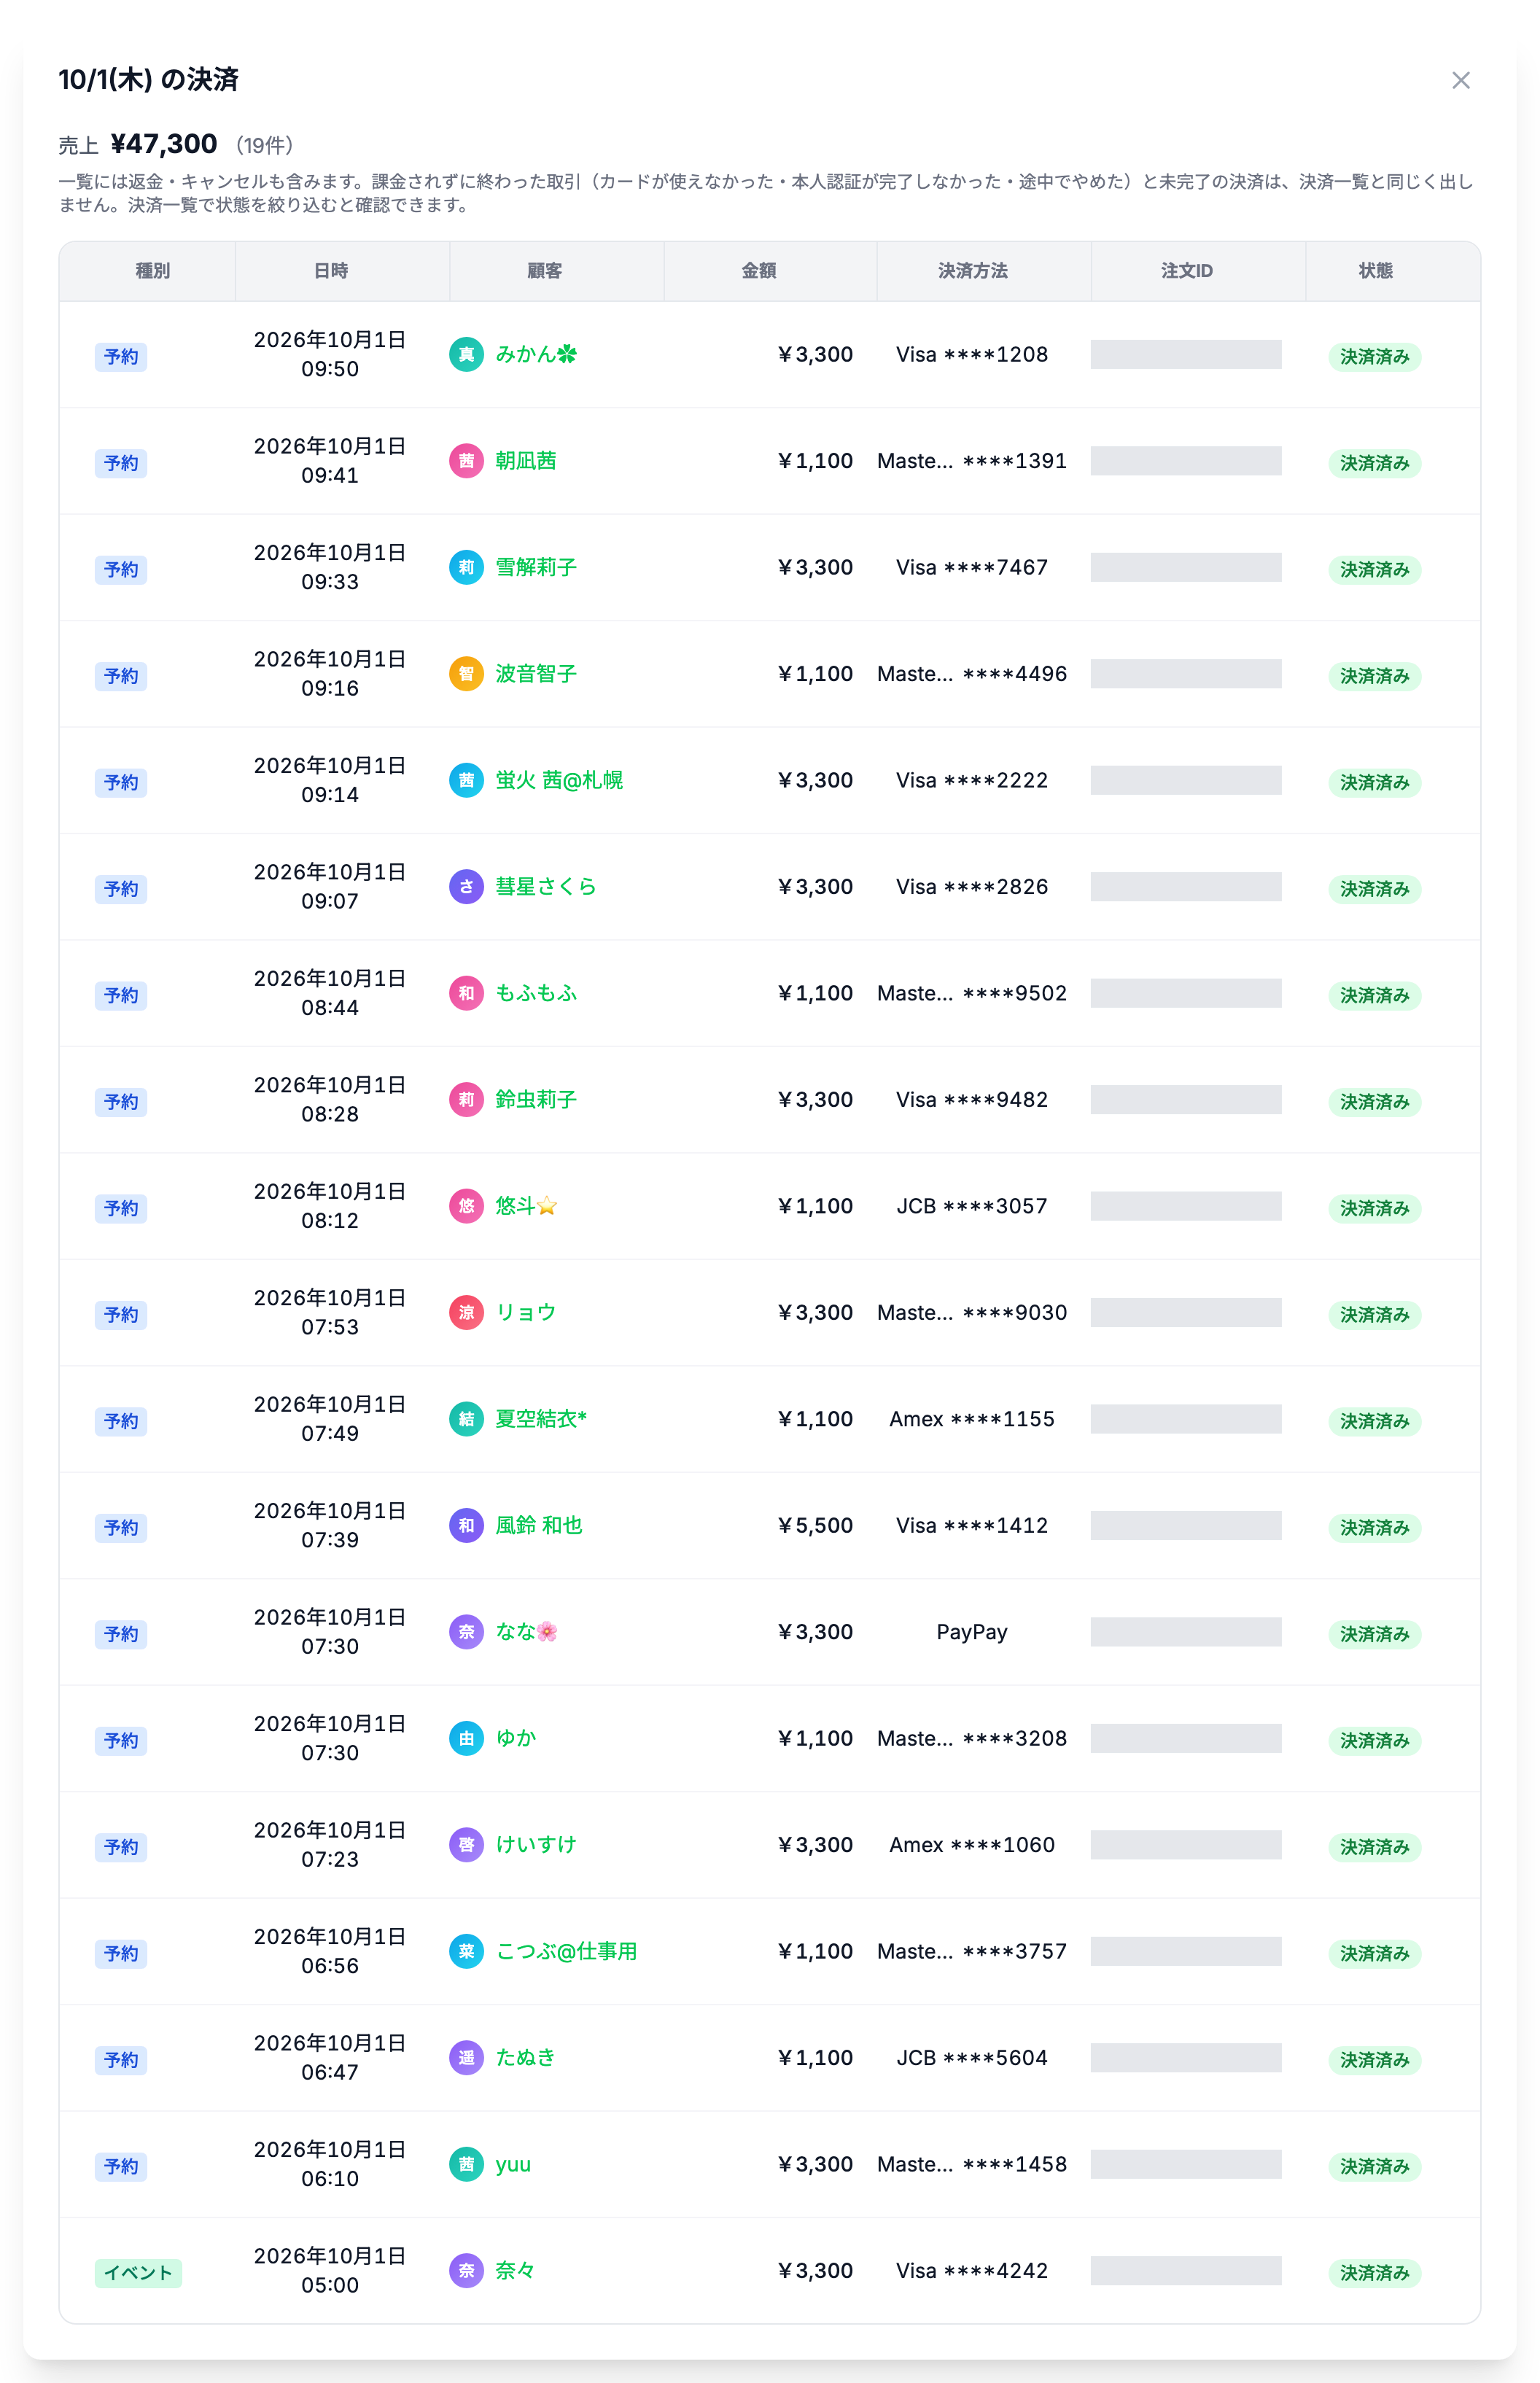Click the order ID placeholder for リョウ
Screen dimensions: 1540x2383
tap(1186, 1313)
